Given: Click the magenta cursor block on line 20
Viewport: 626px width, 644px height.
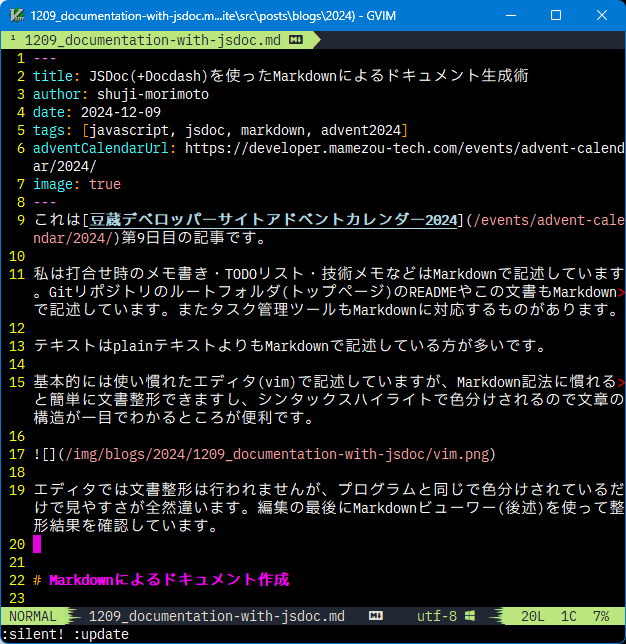Looking at the screenshot, I should [38, 544].
